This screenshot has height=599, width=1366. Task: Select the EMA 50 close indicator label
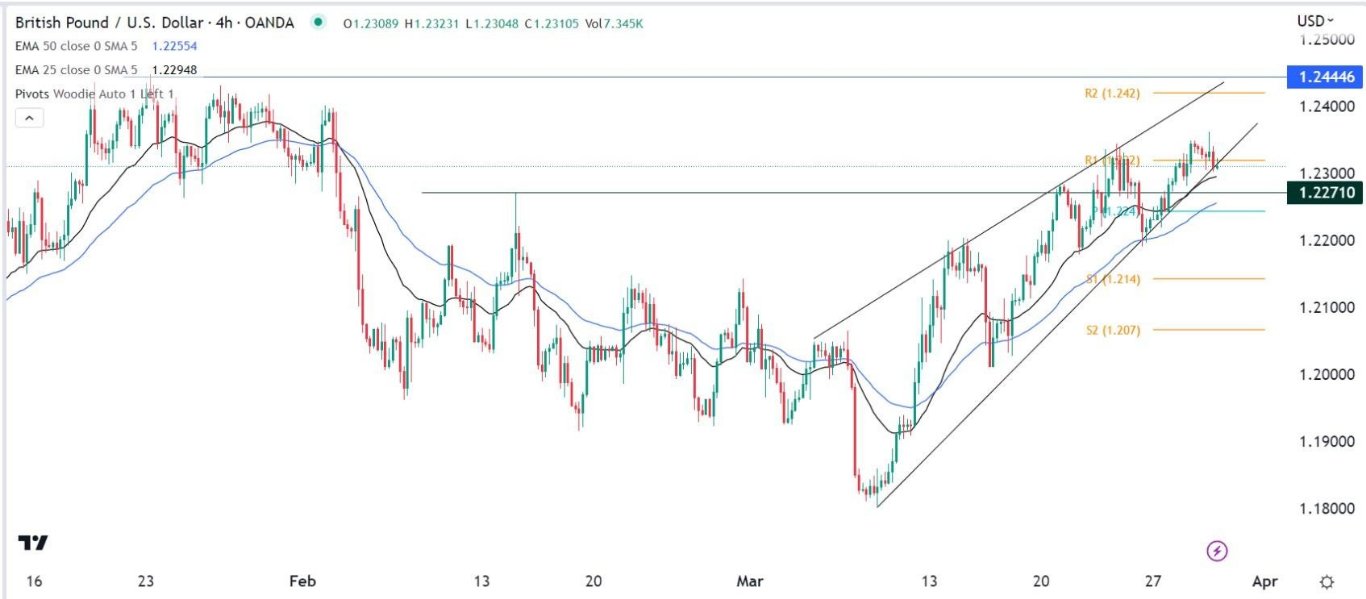click(x=76, y=47)
